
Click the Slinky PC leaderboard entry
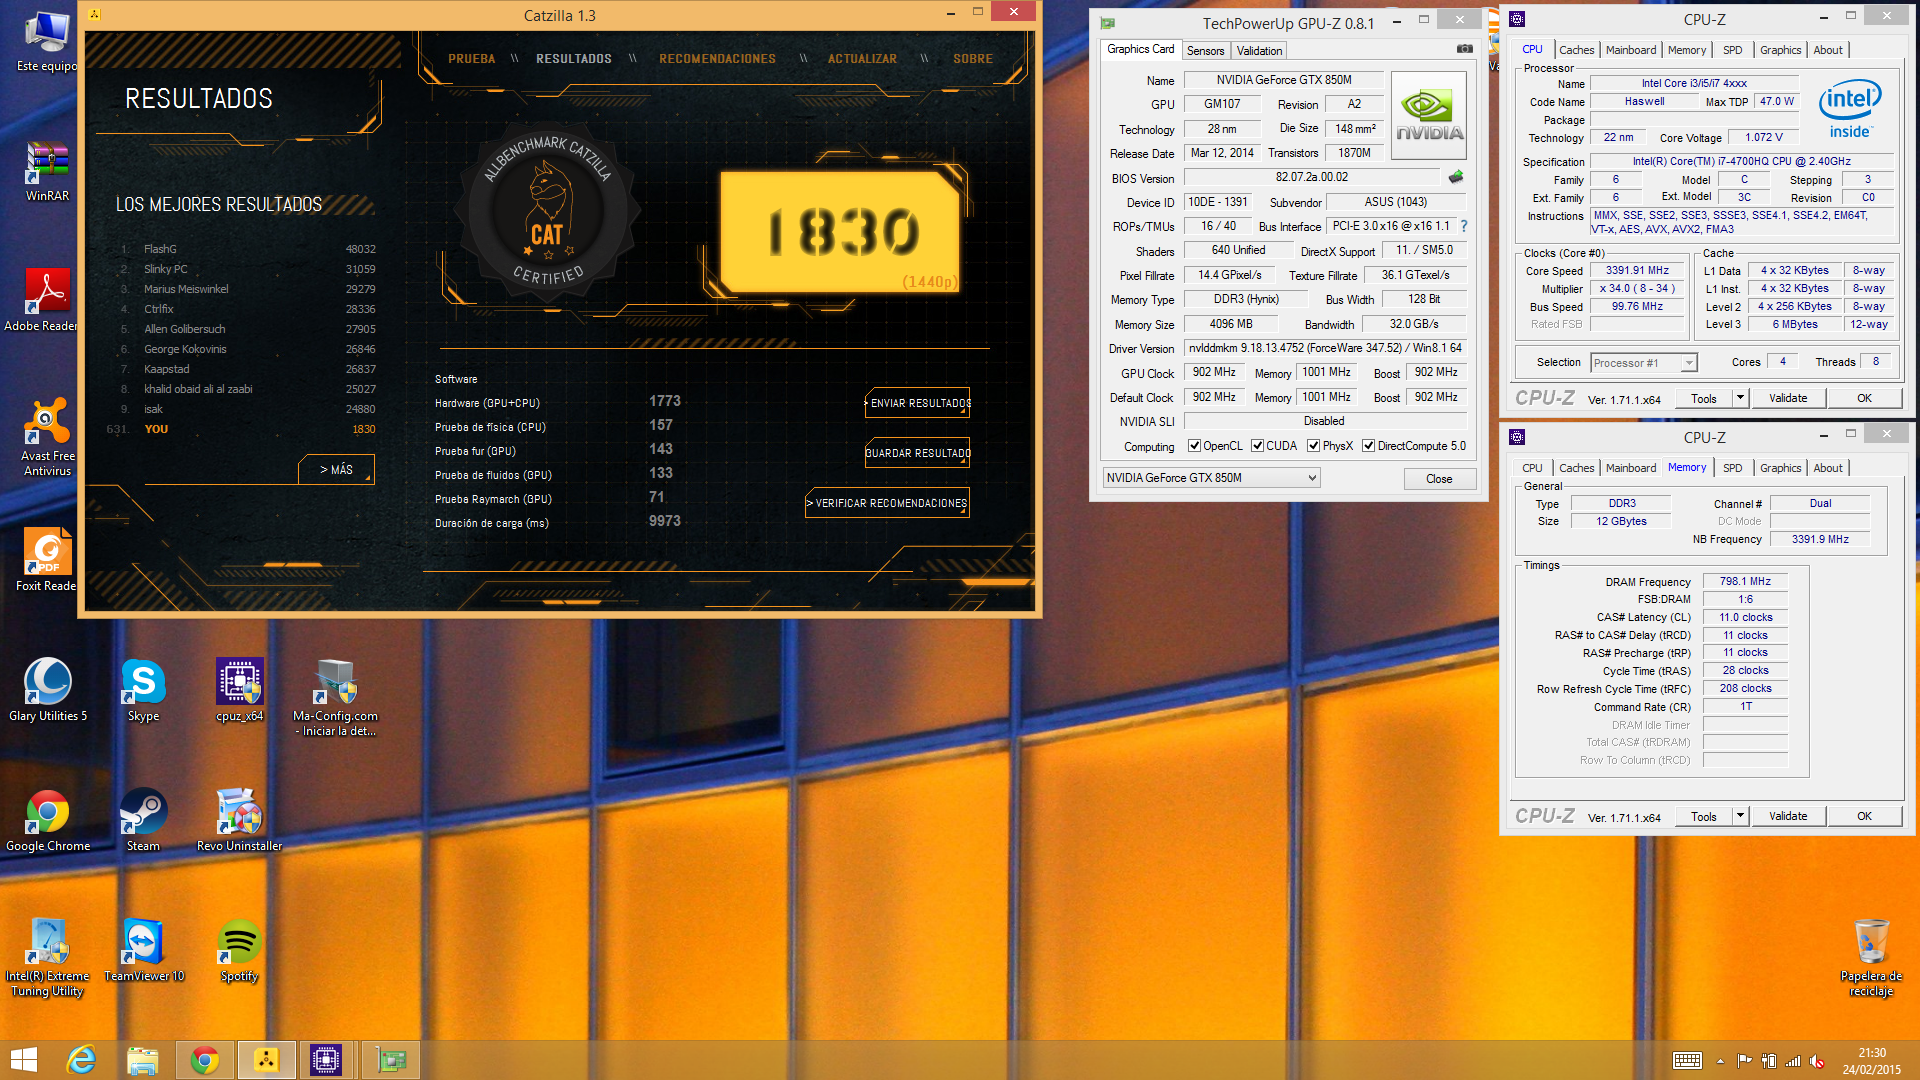pyautogui.click(x=247, y=269)
